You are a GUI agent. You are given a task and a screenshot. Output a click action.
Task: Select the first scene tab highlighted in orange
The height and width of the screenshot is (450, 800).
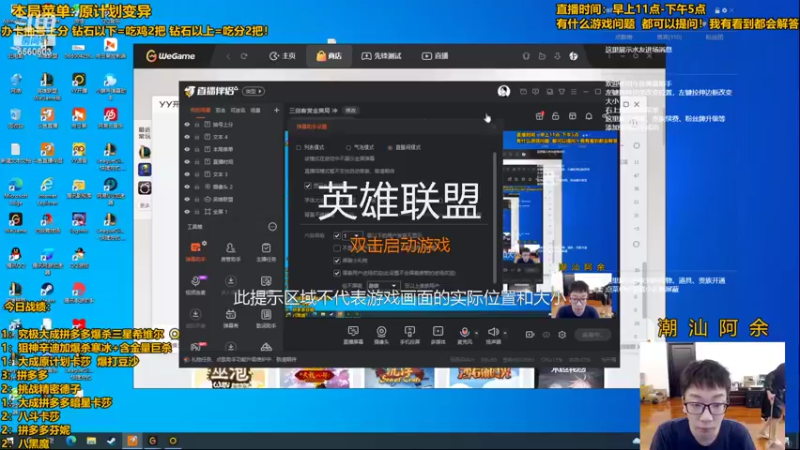[200, 110]
